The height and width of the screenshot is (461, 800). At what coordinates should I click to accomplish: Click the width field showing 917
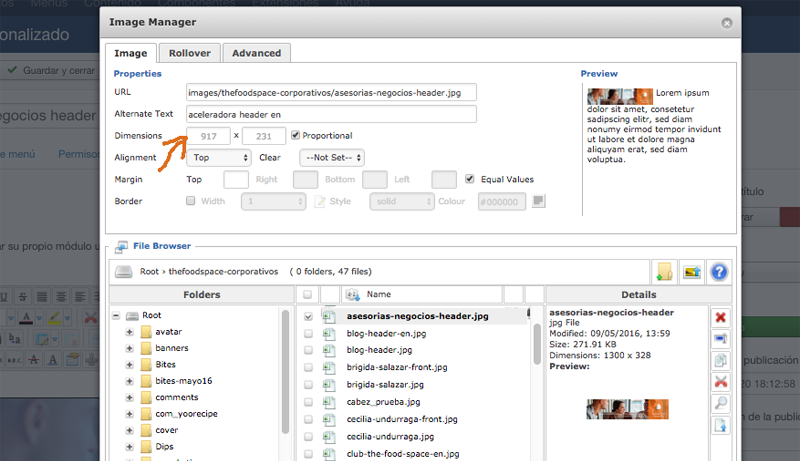click(x=208, y=136)
